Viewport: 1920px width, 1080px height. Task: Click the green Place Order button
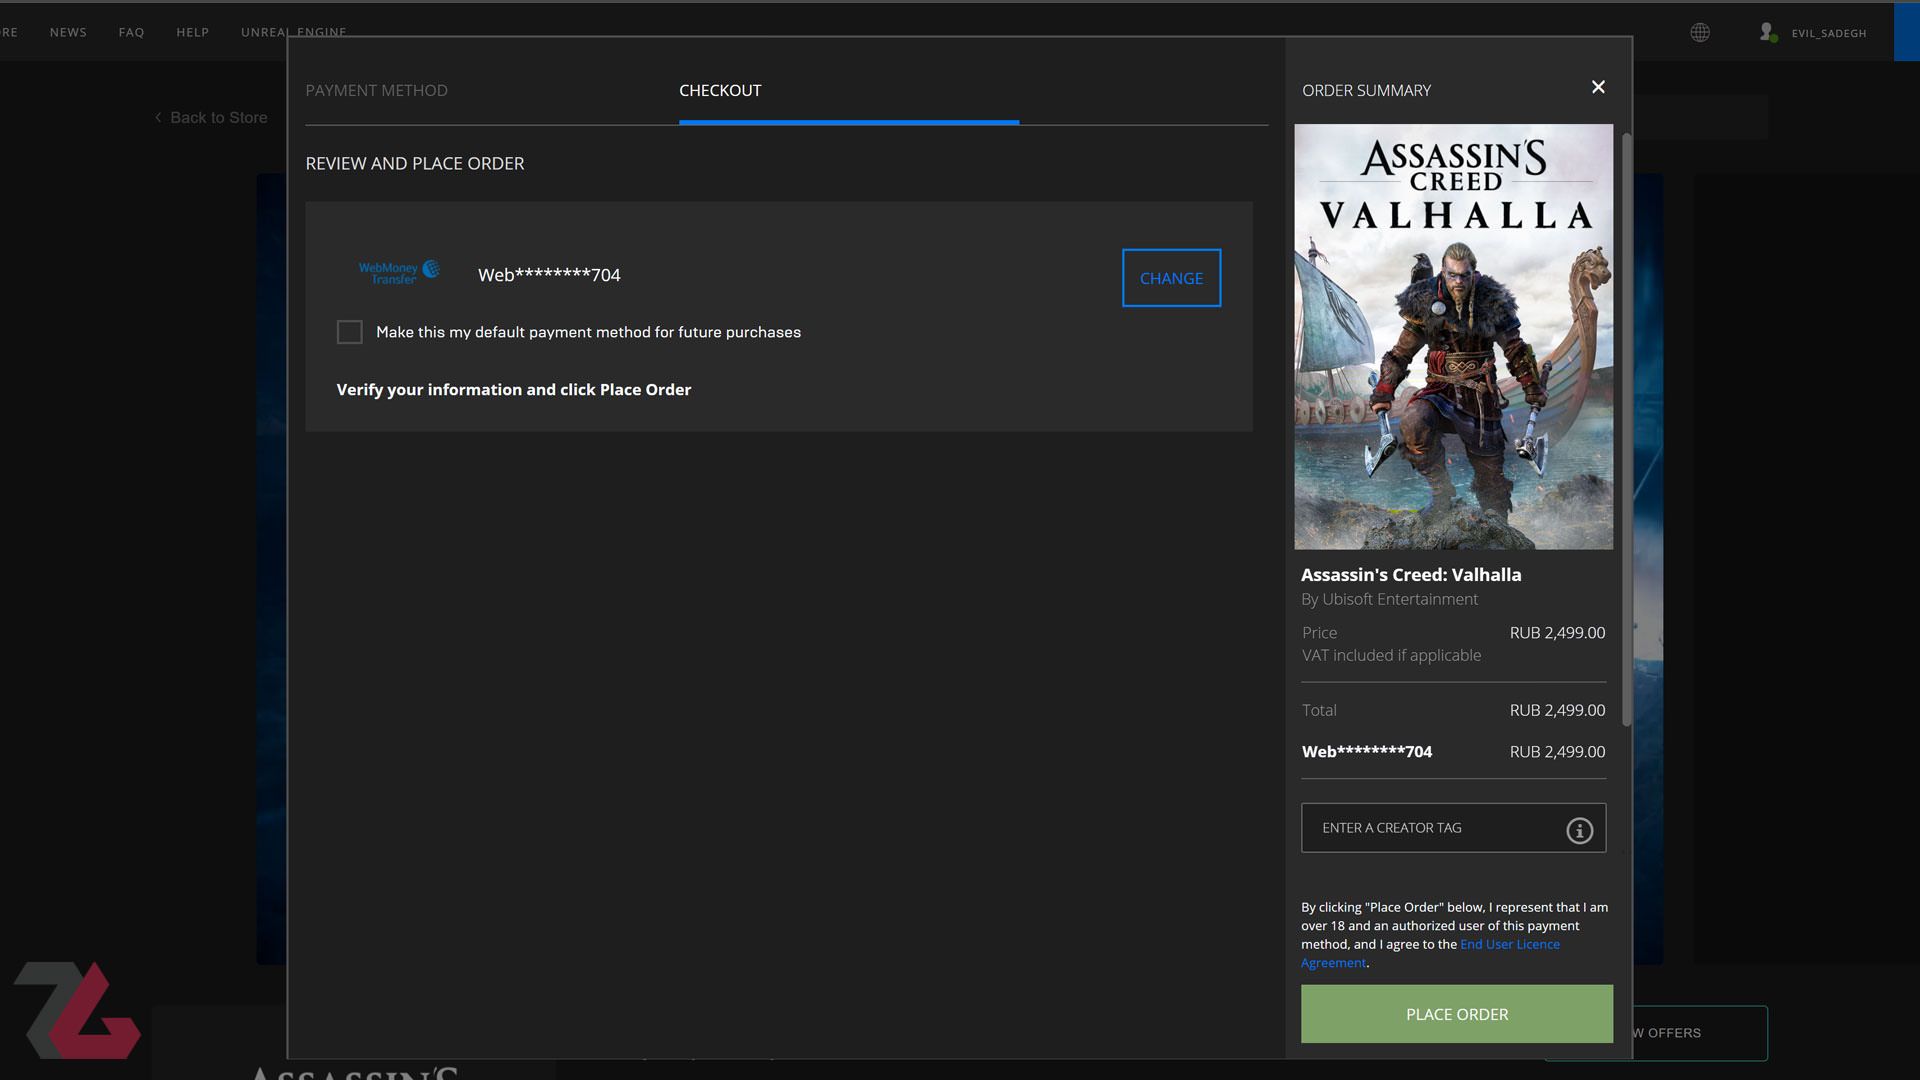pos(1456,1014)
